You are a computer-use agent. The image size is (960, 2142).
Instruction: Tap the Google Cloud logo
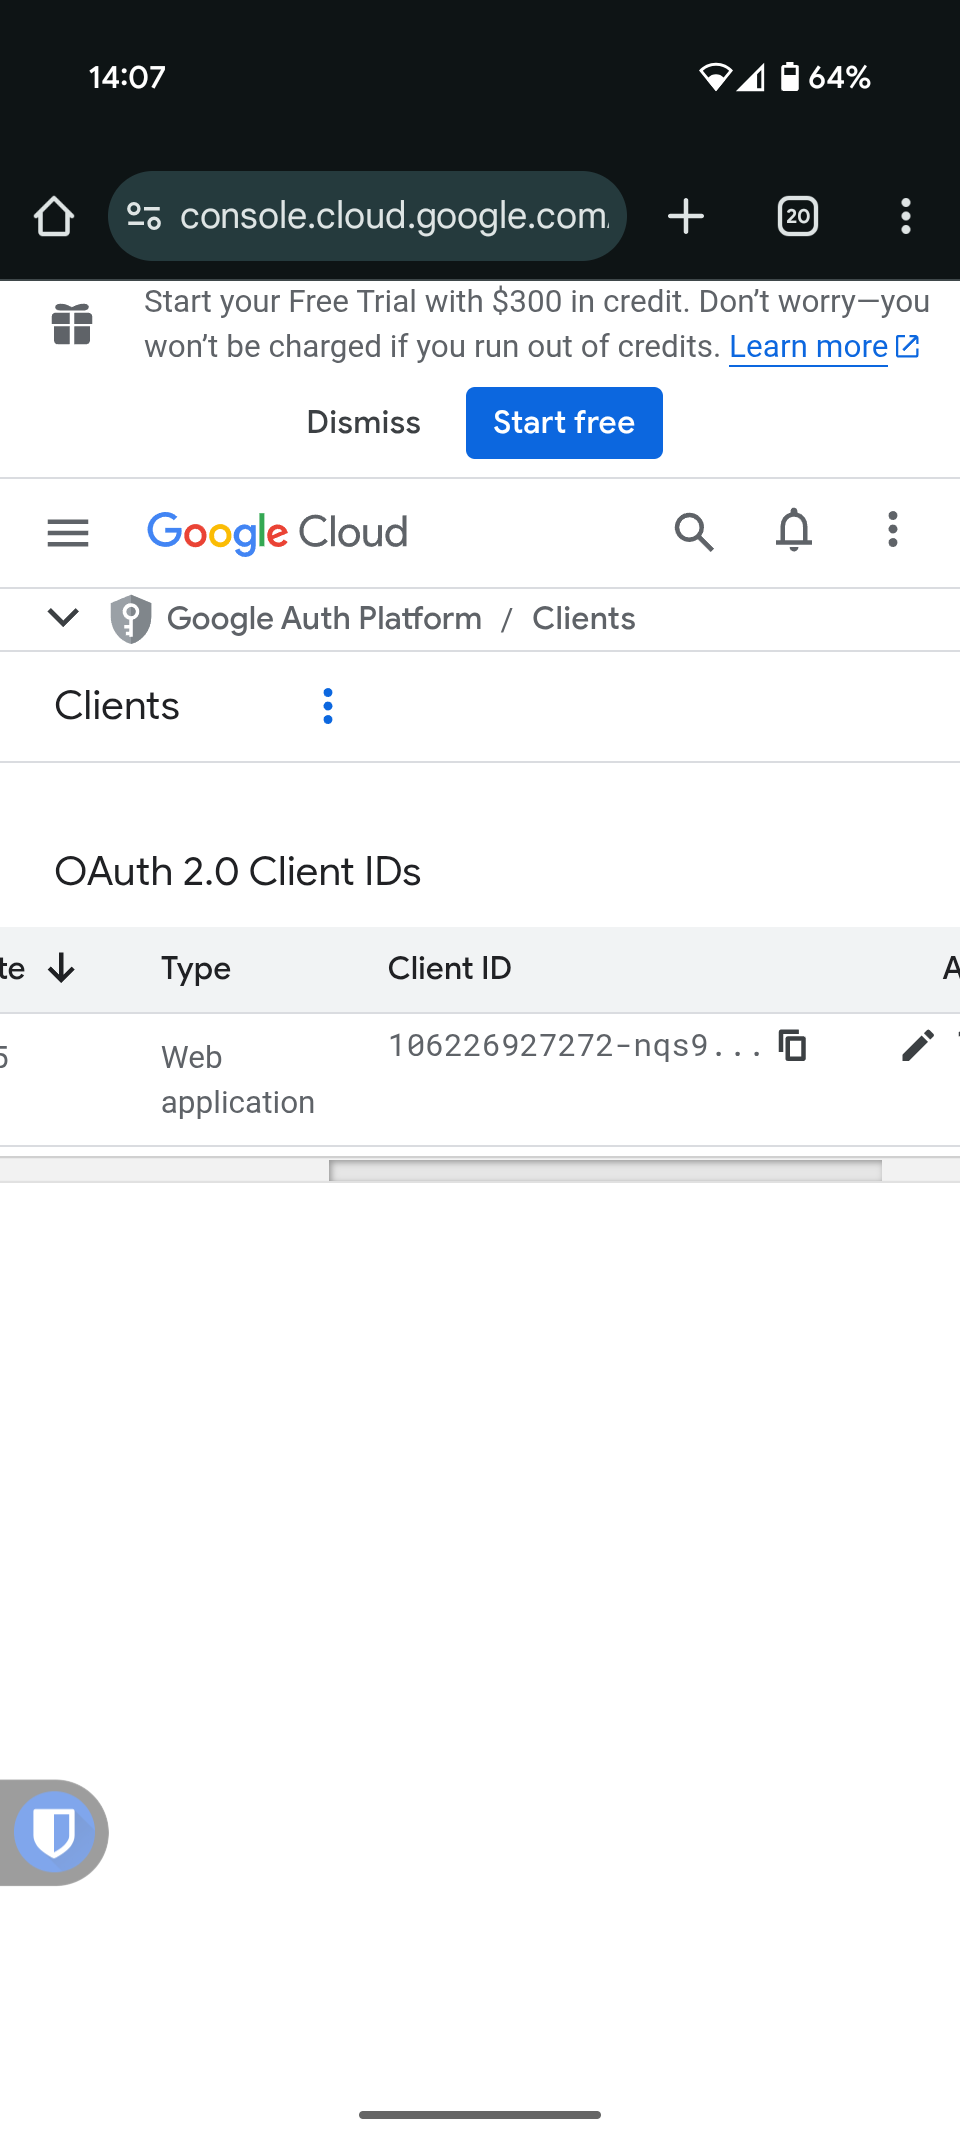click(x=278, y=532)
